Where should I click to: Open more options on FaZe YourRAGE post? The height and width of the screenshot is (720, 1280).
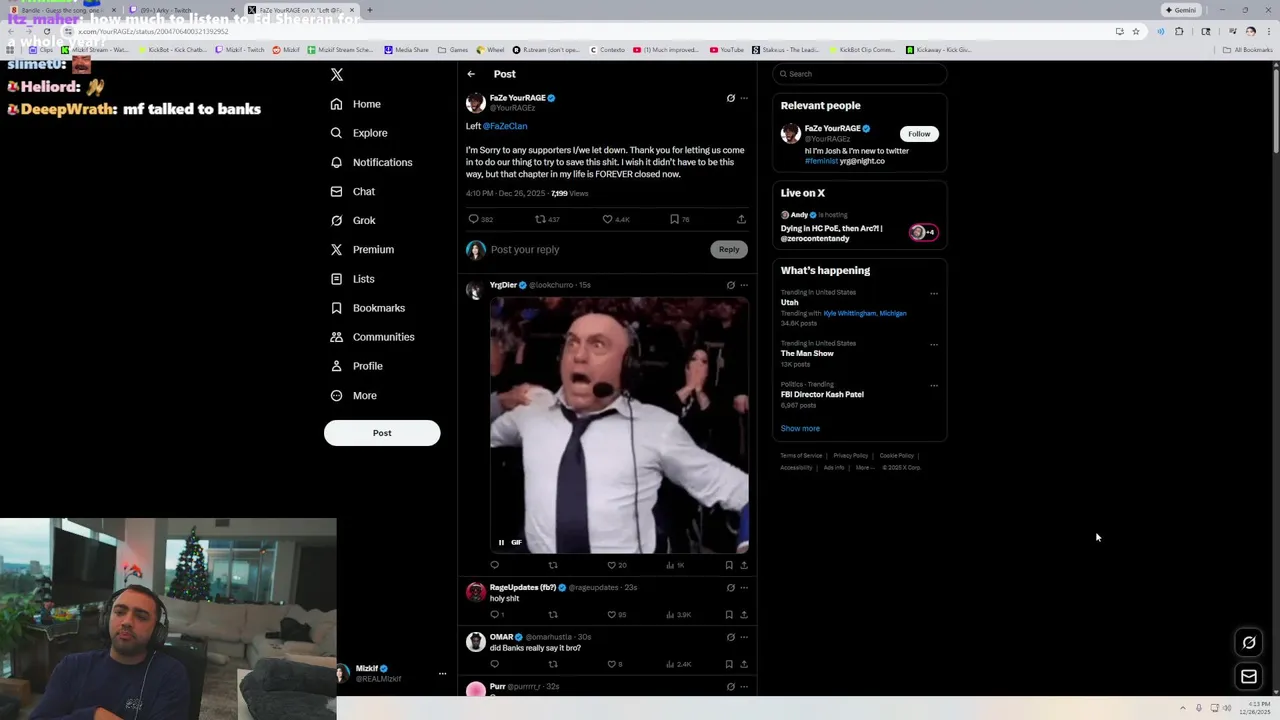[x=744, y=98]
